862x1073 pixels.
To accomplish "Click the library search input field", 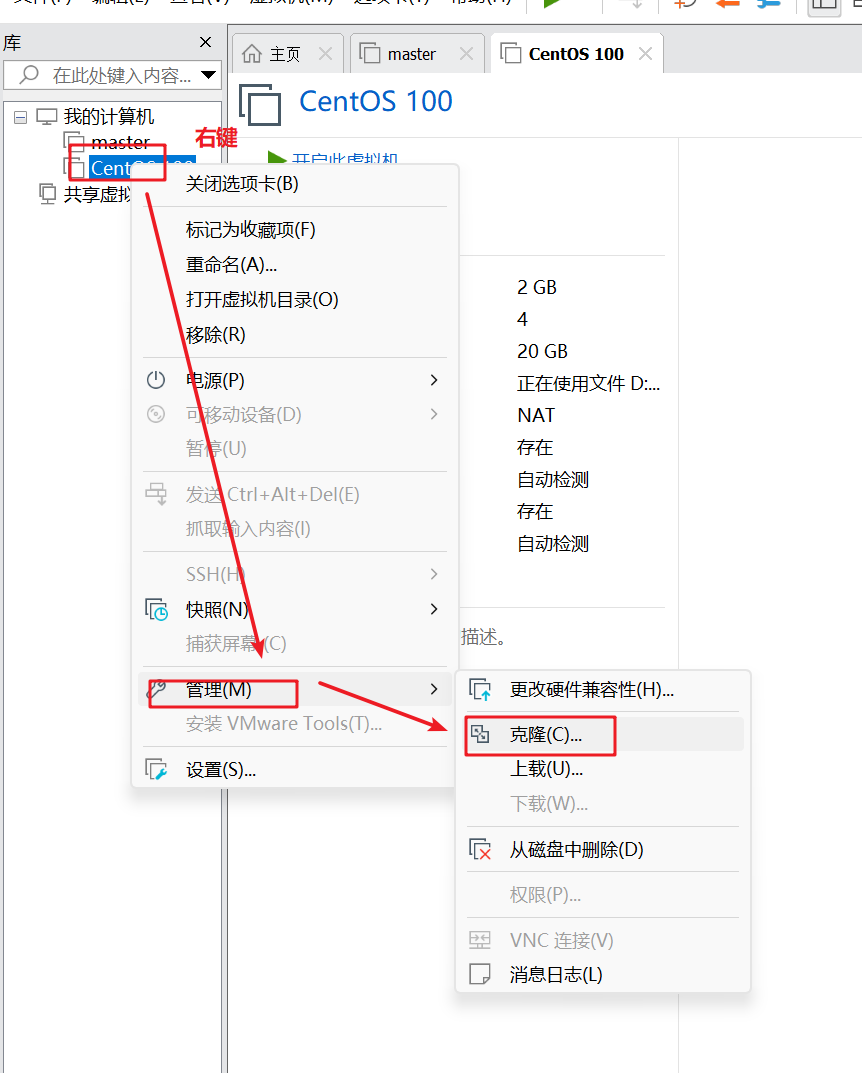I will (113, 75).
